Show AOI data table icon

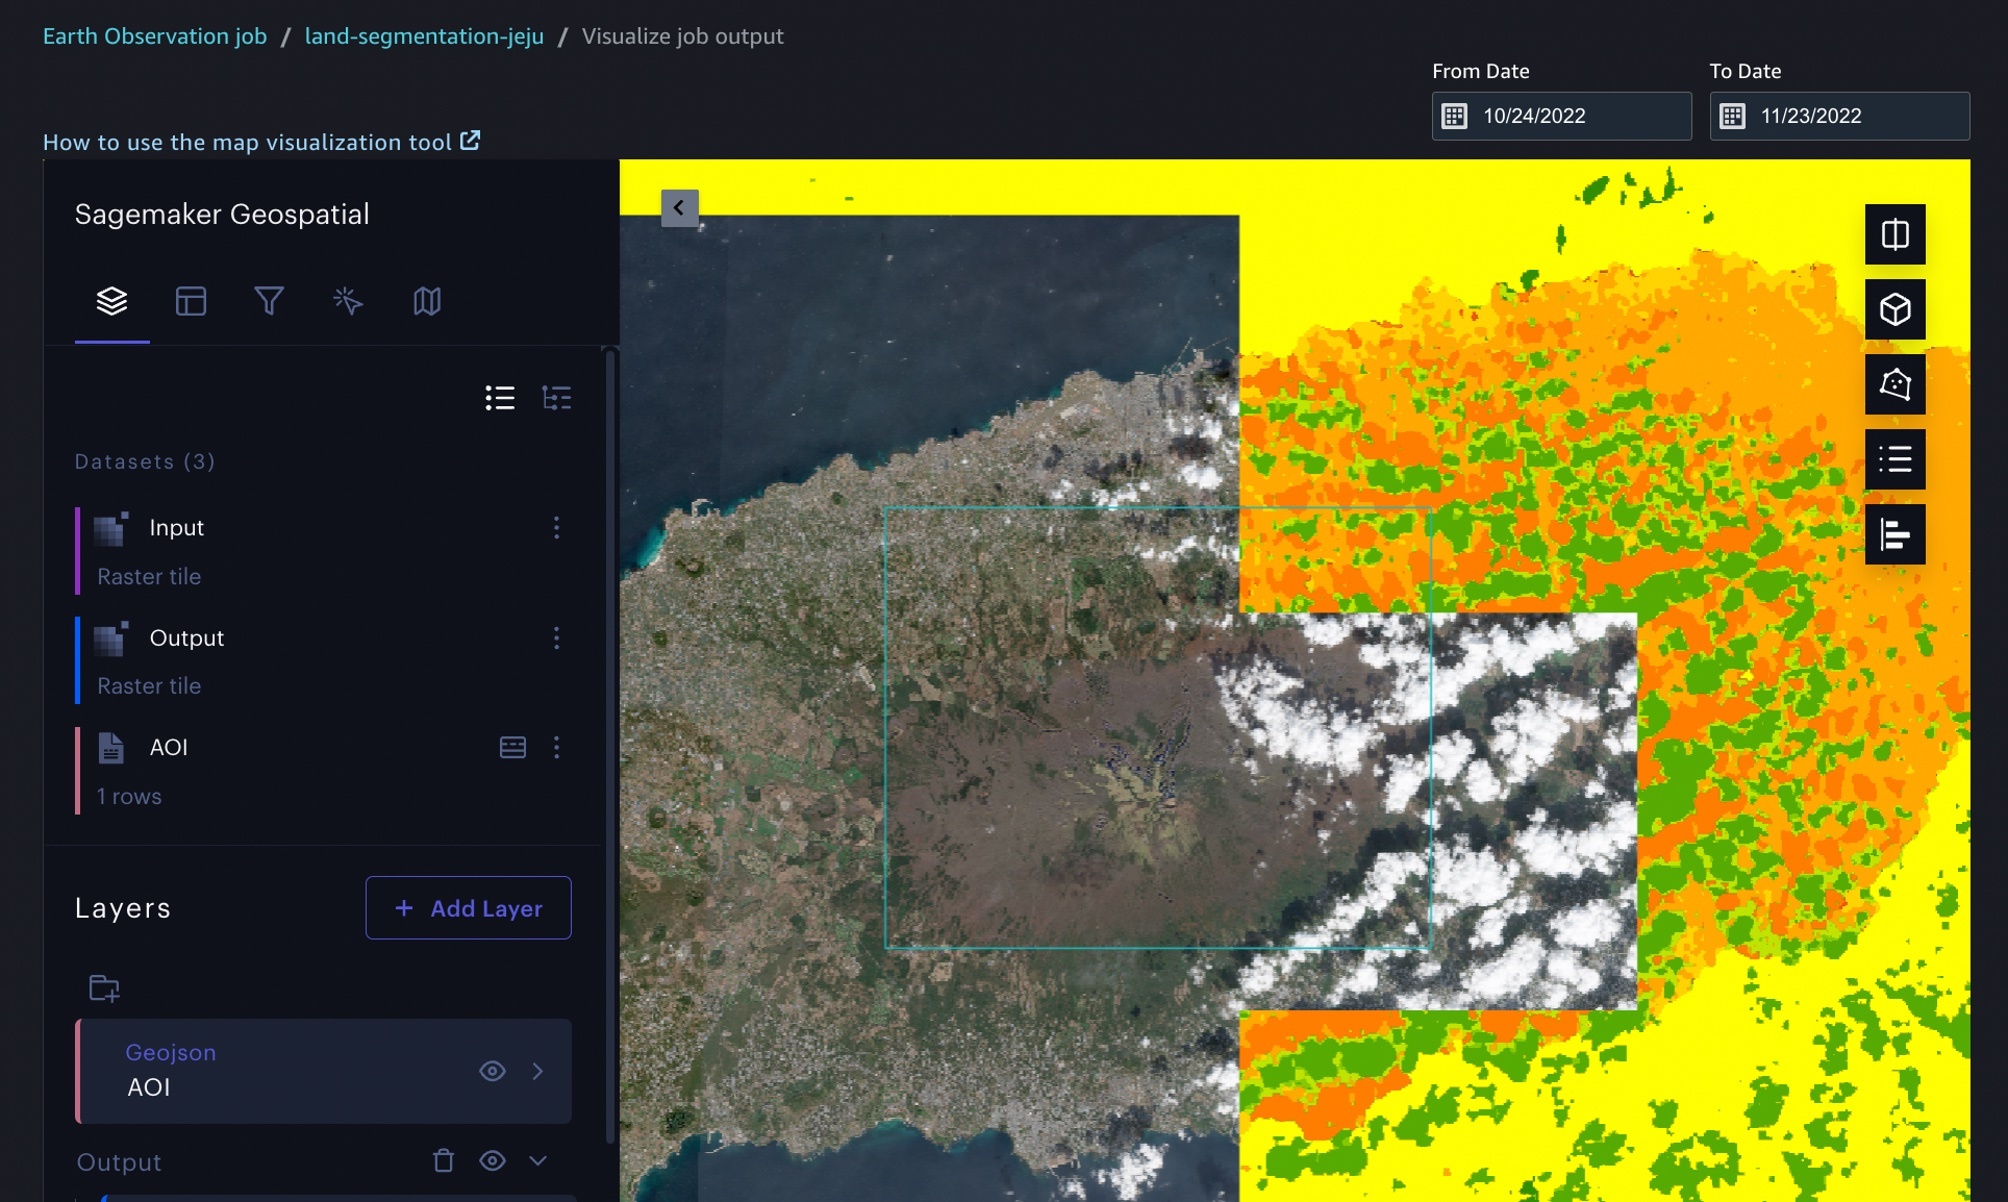pyautogui.click(x=512, y=747)
